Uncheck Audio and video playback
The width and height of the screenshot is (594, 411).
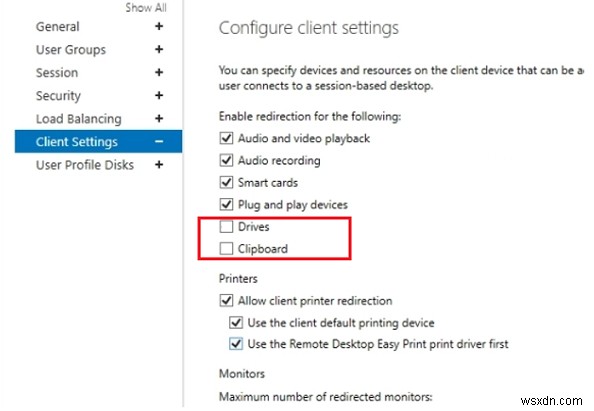click(x=226, y=138)
